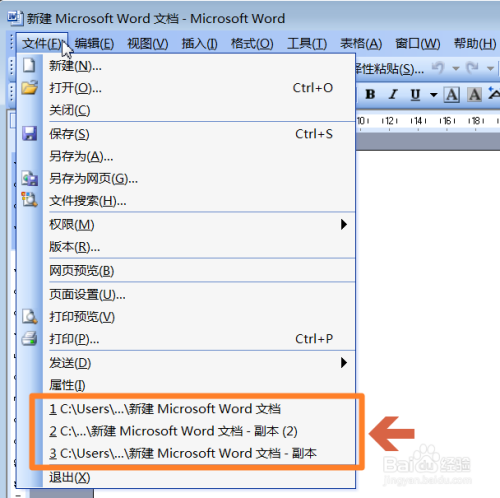The height and width of the screenshot is (498, 500).
Task: Expand the 权限(M) submenu
Action: click(x=186, y=225)
